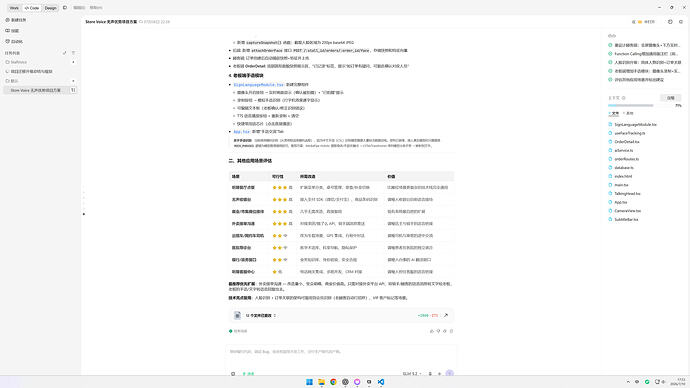Click the new task plus icon in sidebar

click(x=7, y=20)
